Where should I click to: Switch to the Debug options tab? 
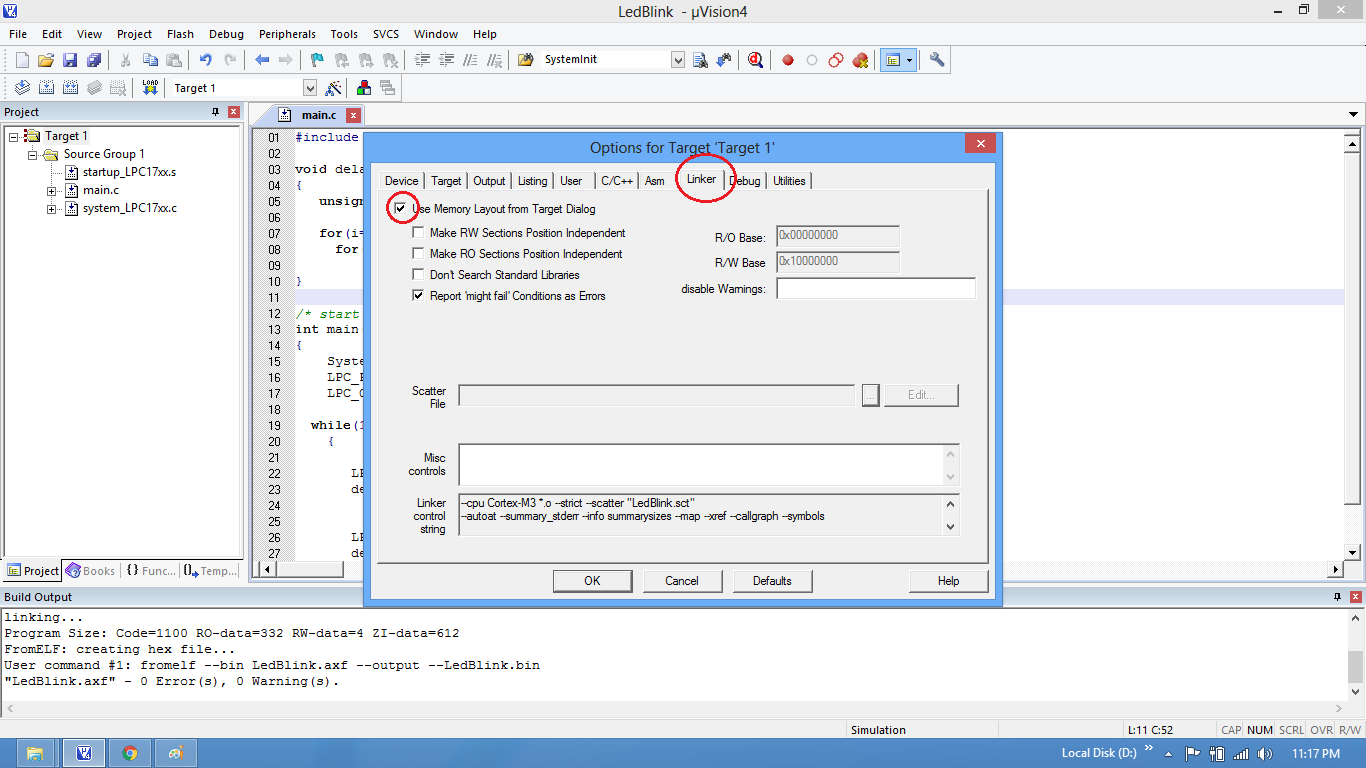[x=745, y=181]
